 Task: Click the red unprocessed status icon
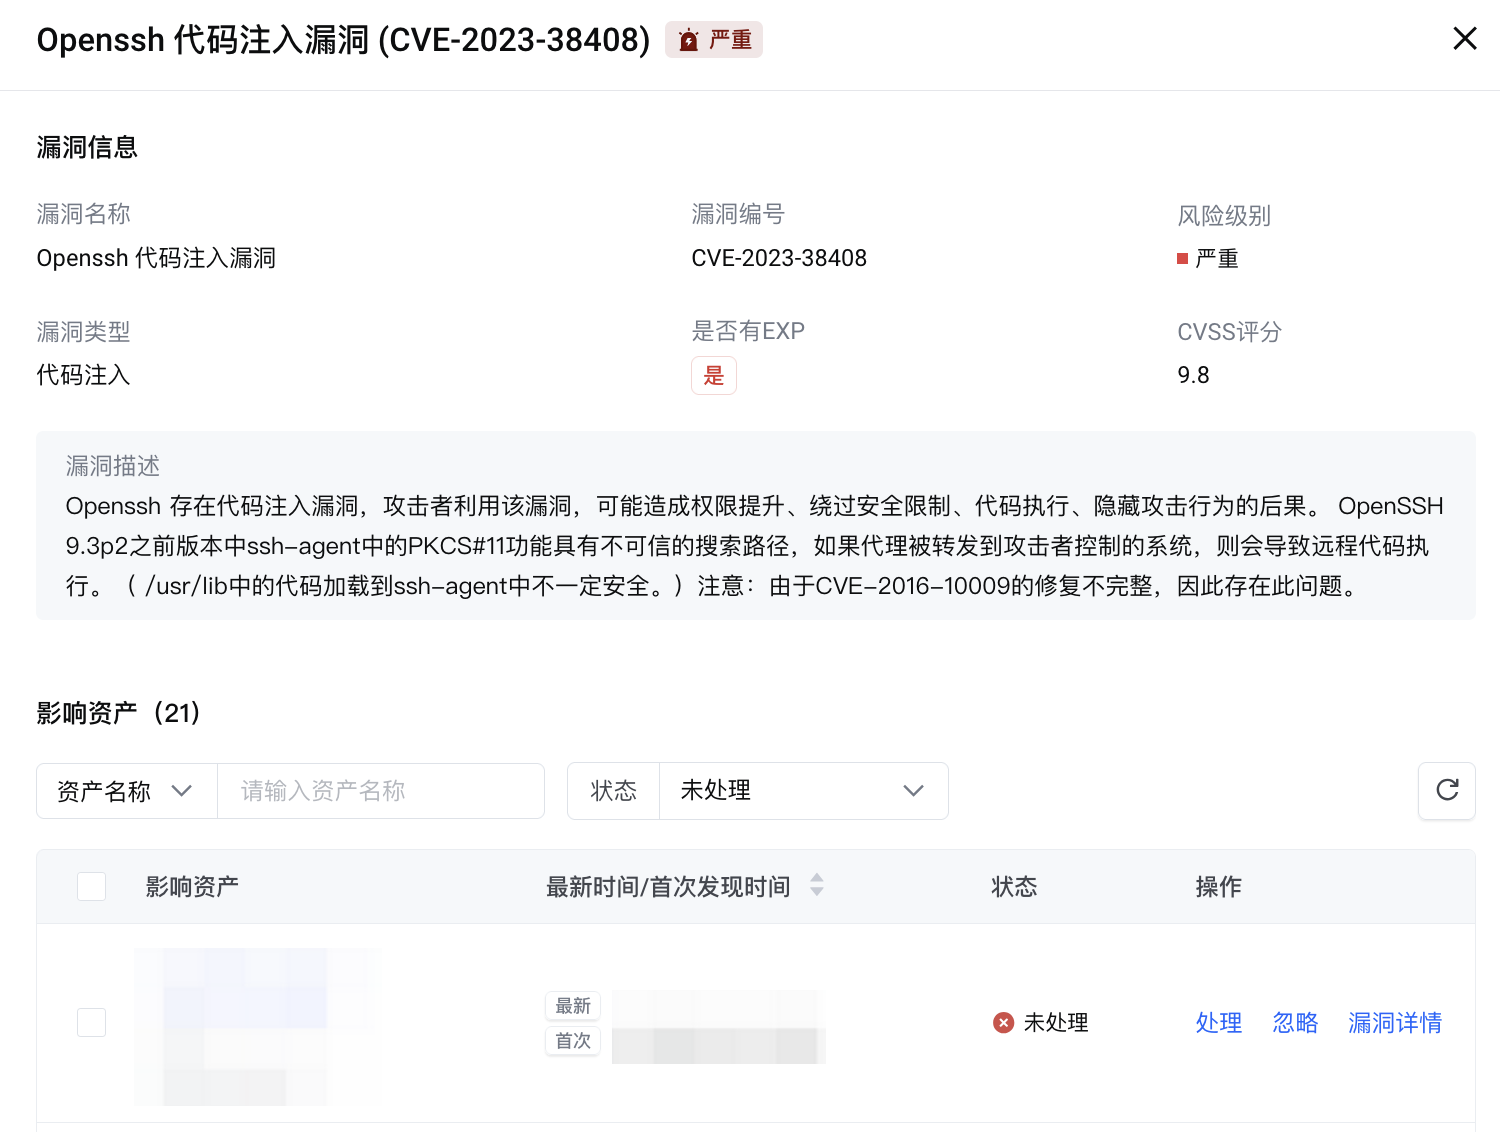[1003, 1022]
